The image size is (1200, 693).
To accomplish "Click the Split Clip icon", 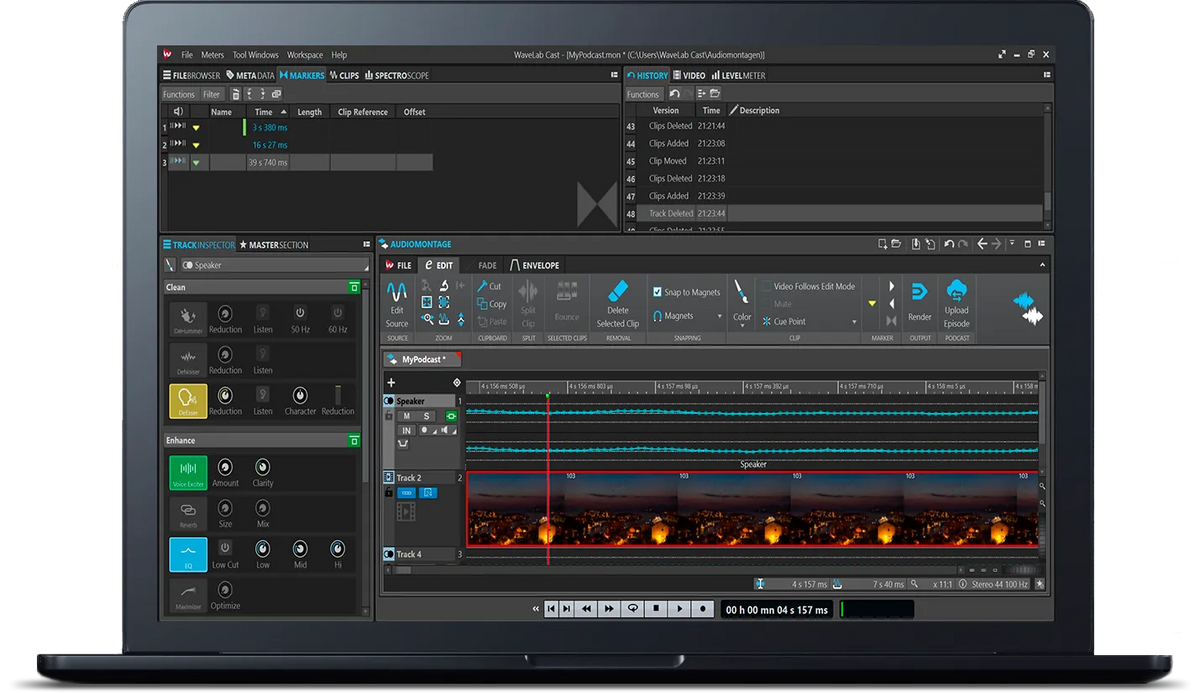I will tap(528, 292).
